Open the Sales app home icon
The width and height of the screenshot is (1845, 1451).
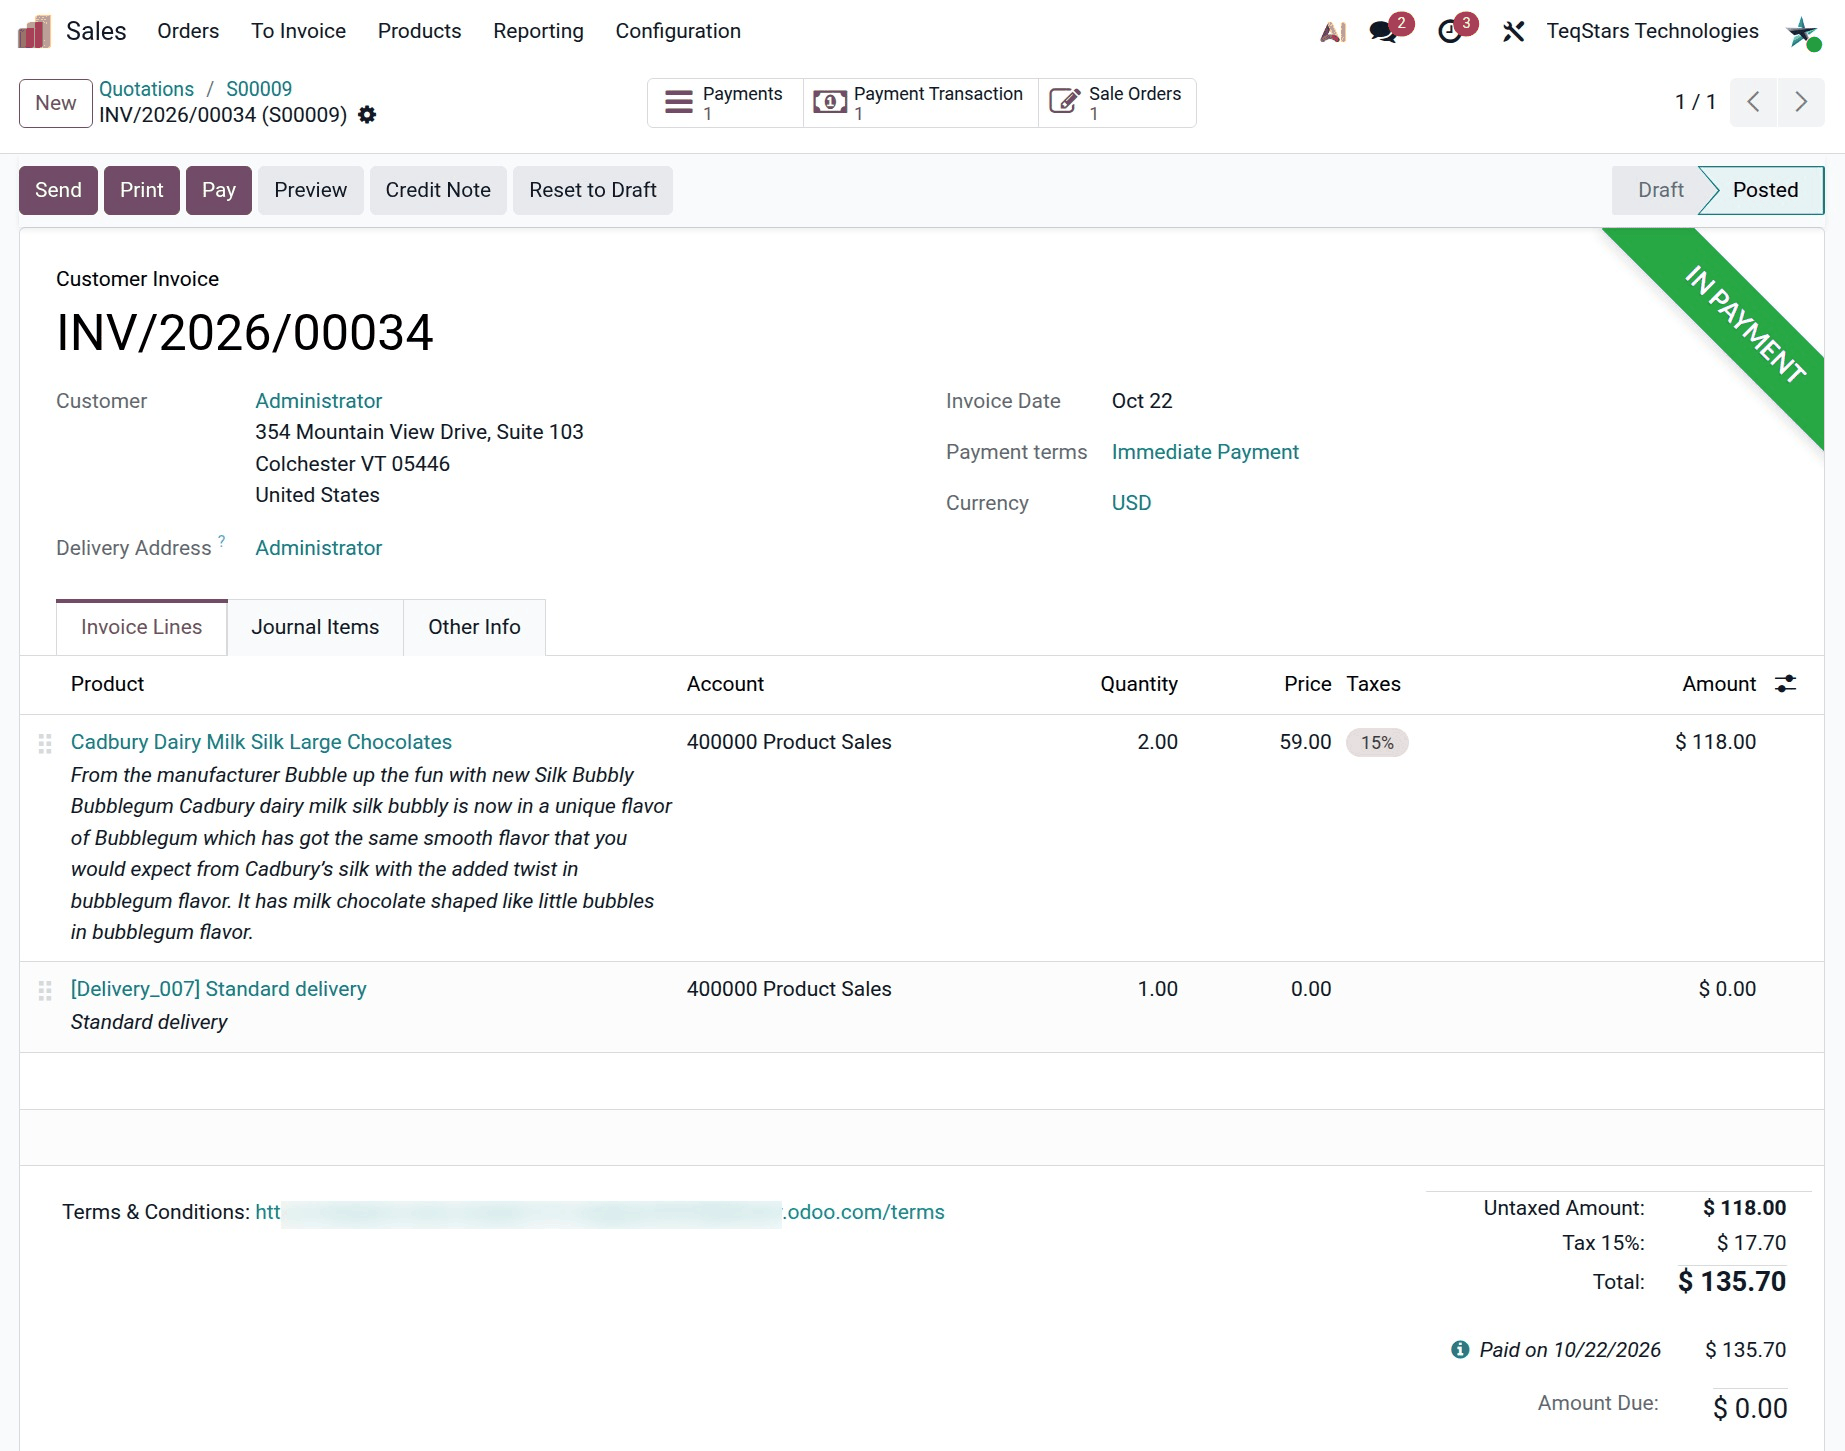tap(34, 31)
